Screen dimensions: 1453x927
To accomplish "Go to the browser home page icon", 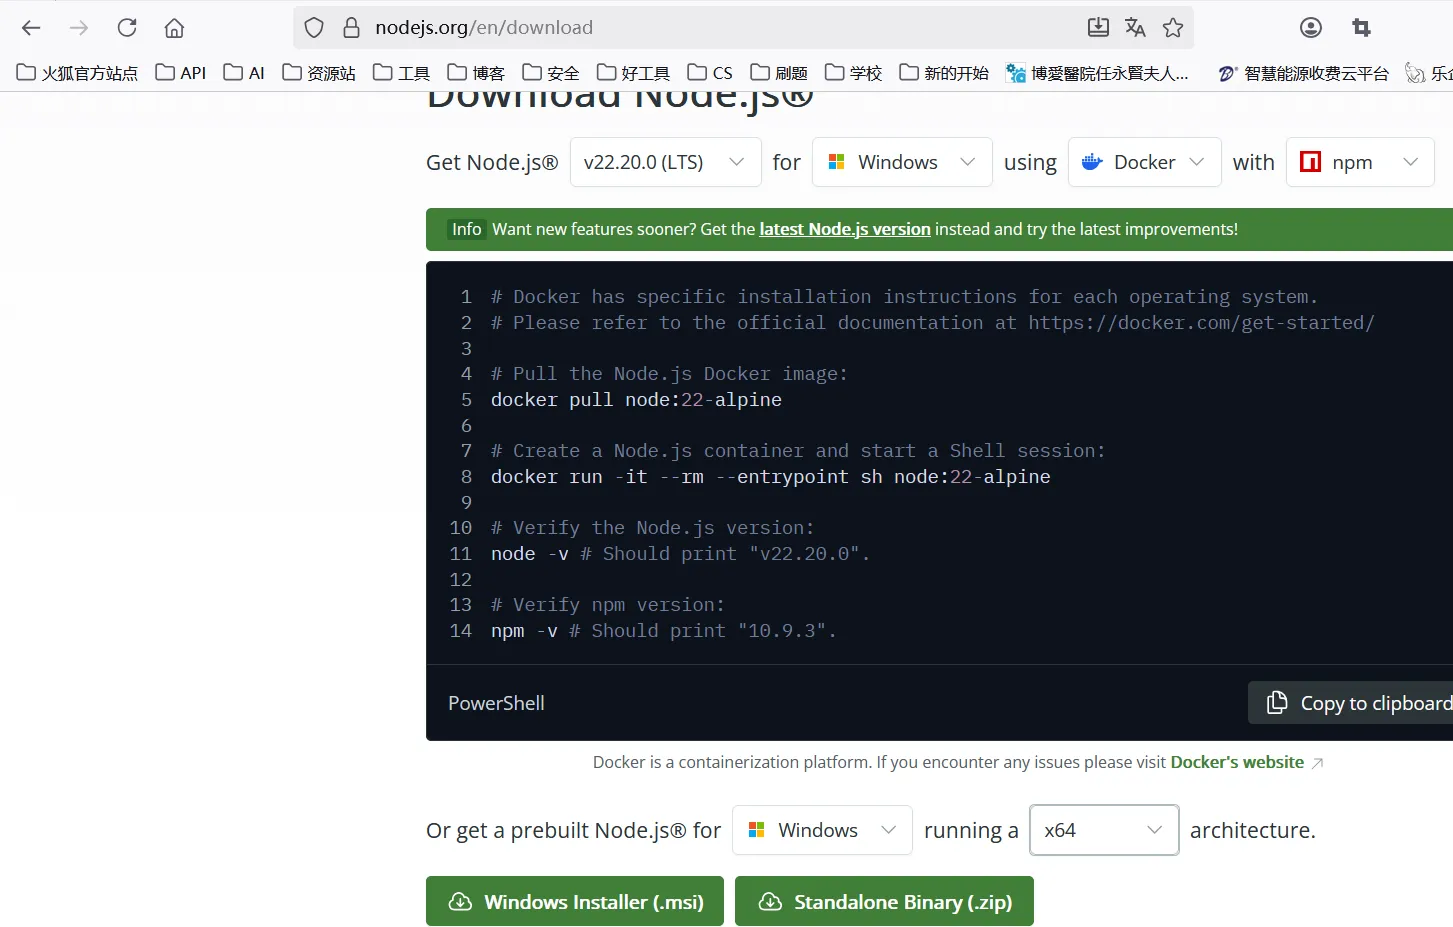I will pos(174,28).
